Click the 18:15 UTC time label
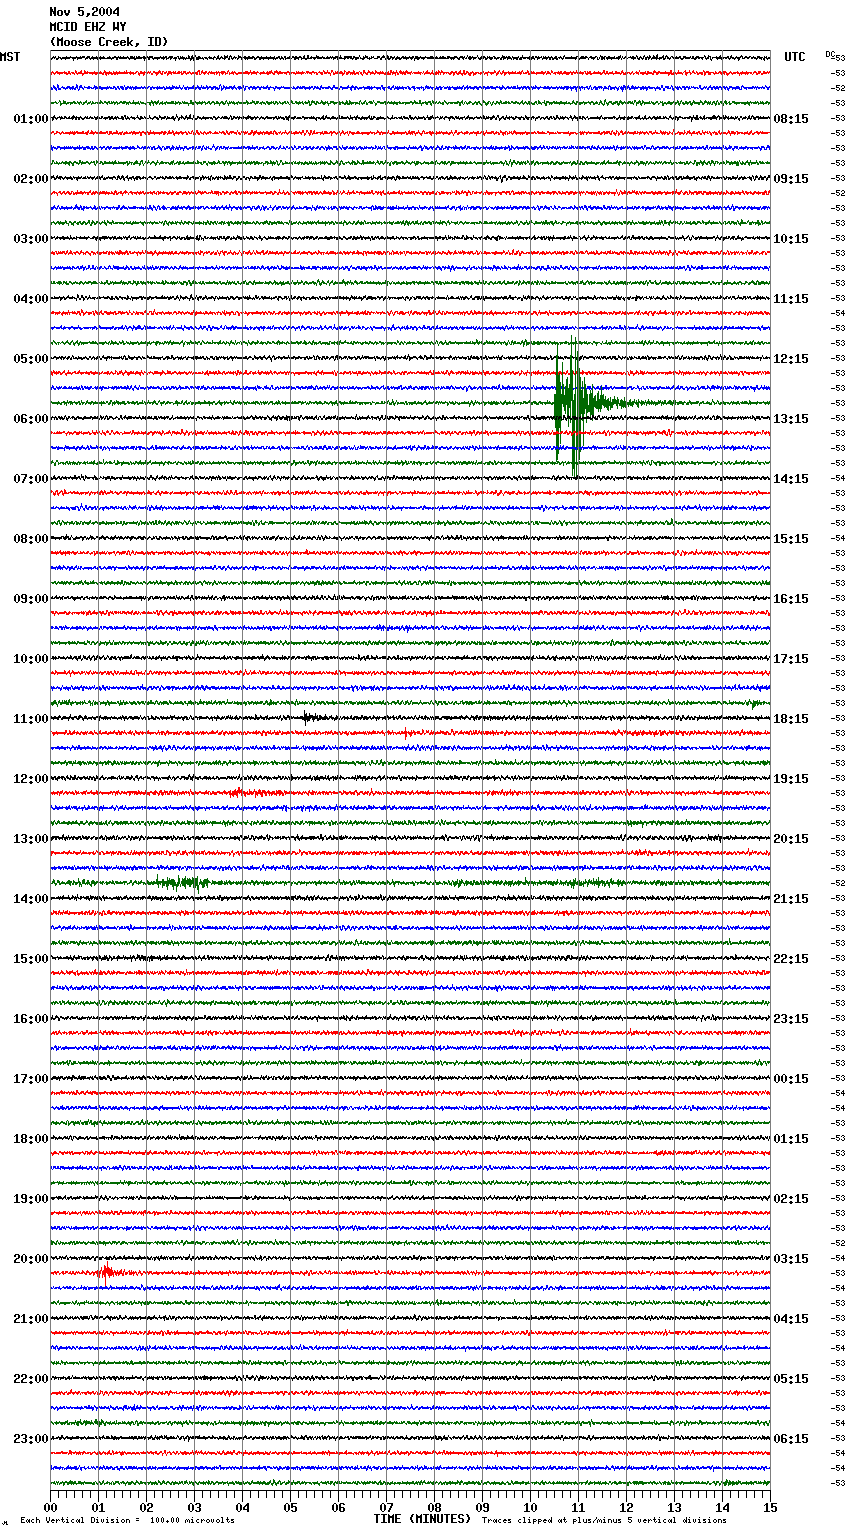The width and height of the screenshot is (850, 1534). pos(791,719)
